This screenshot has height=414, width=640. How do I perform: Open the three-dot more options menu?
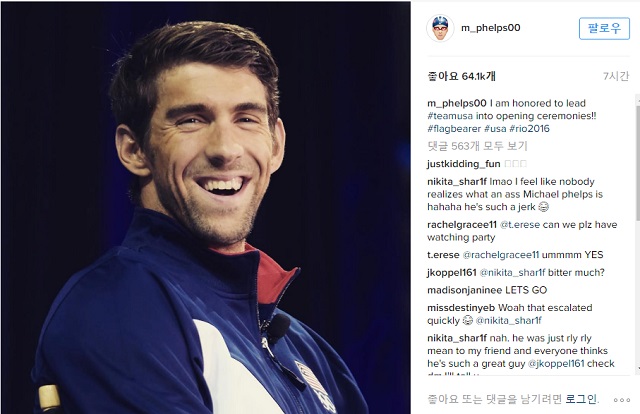622,400
